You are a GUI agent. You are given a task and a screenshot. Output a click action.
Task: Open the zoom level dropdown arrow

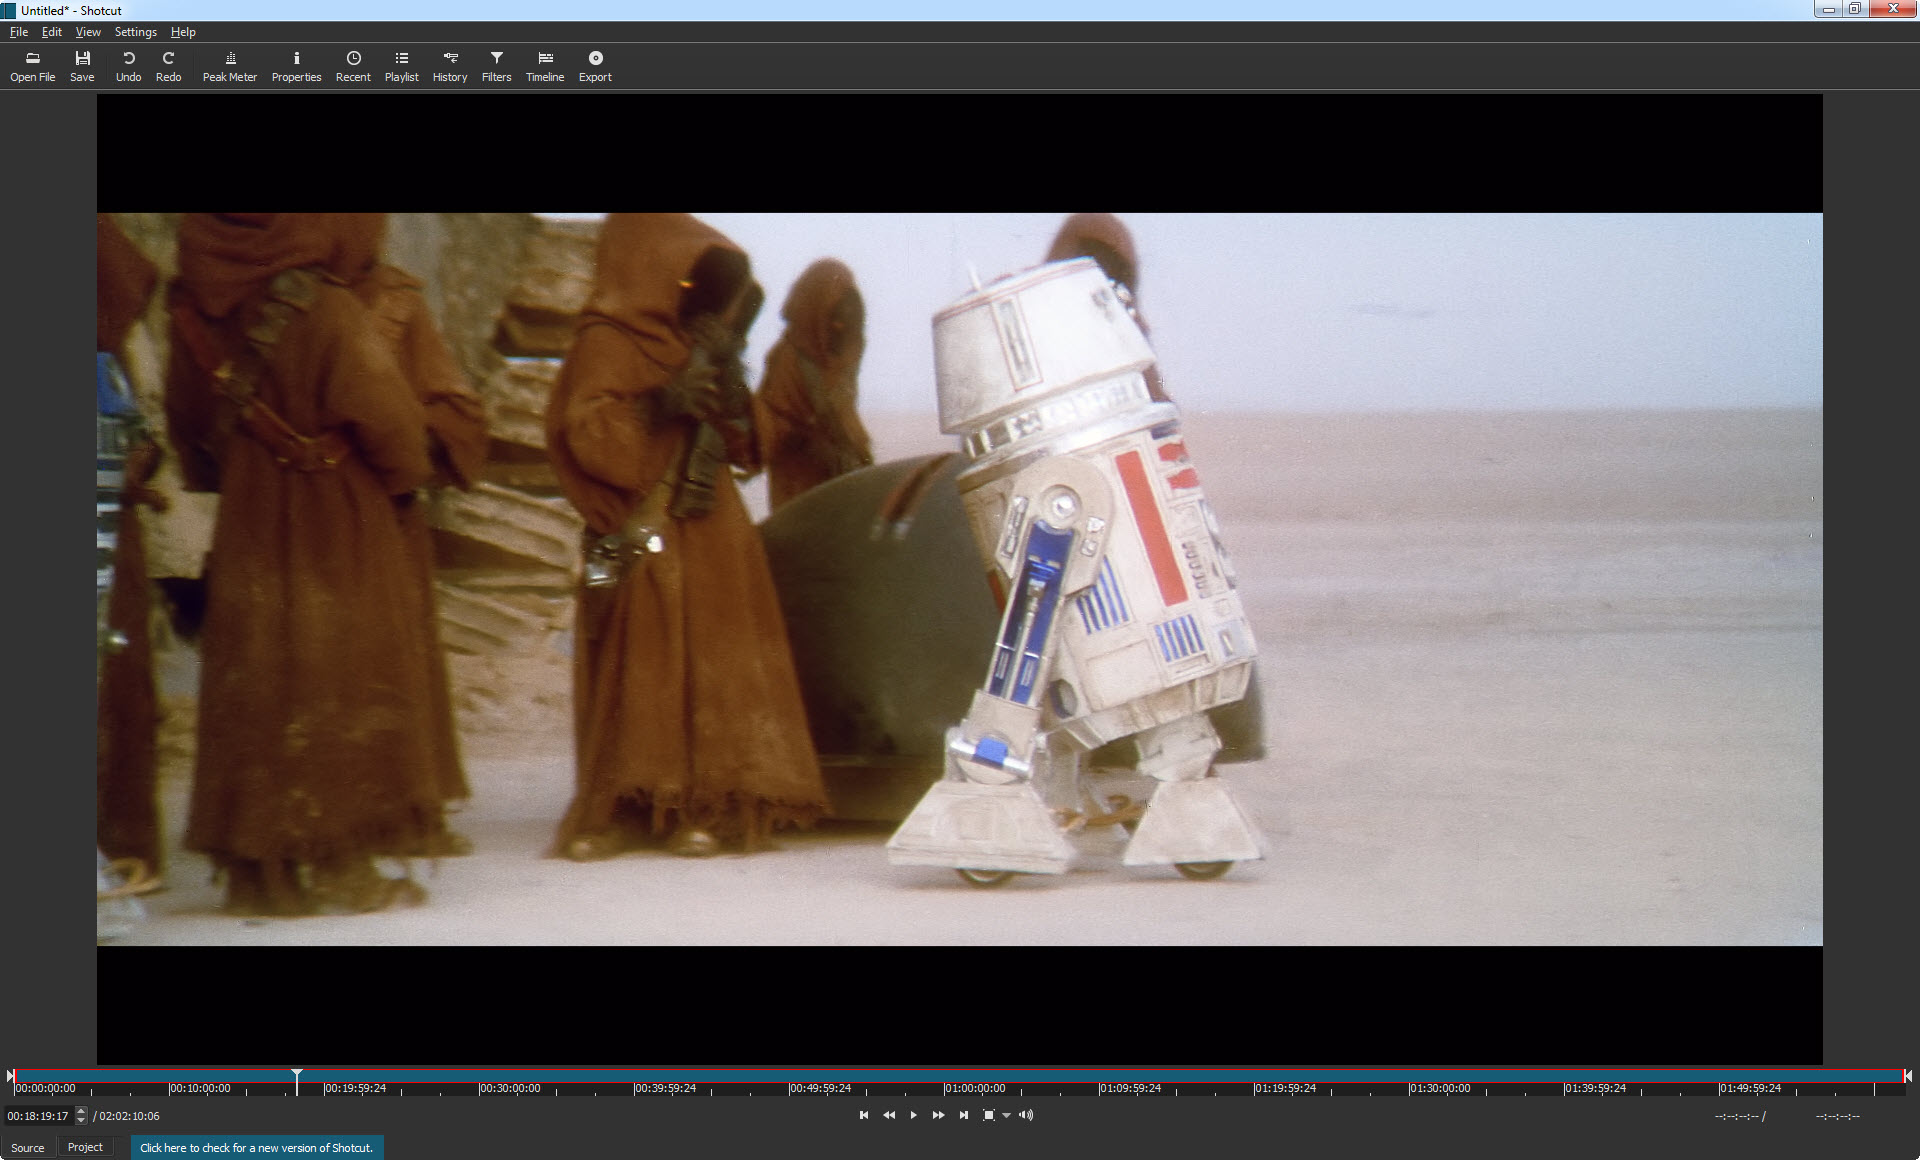(1006, 1115)
